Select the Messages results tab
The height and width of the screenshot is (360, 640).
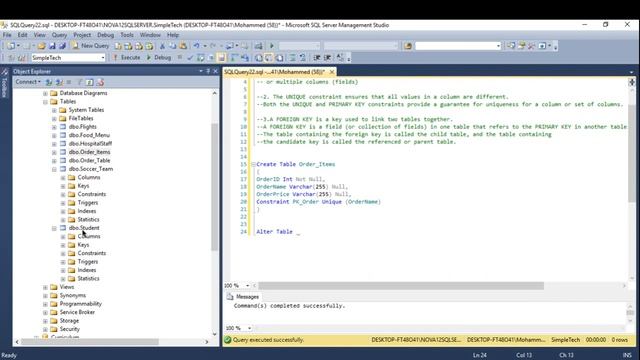pyautogui.click(x=244, y=297)
